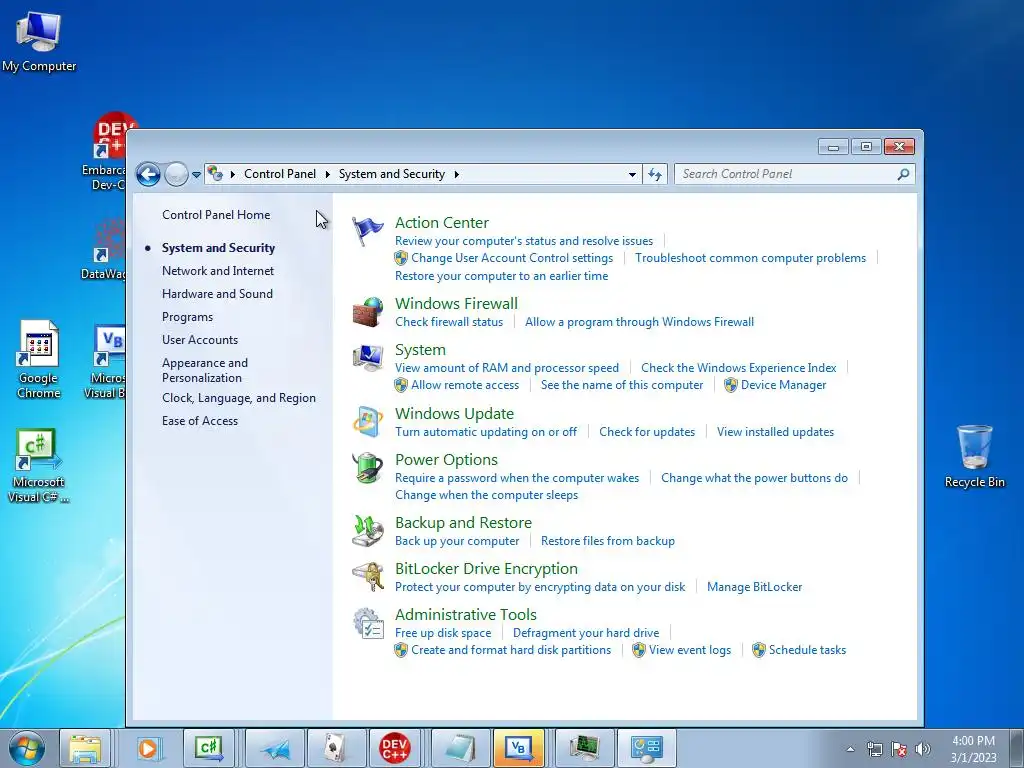Image resolution: width=1024 pixels, height=768 pixels.
Task: Open the Windows Start button
Action: pos(27,748)
